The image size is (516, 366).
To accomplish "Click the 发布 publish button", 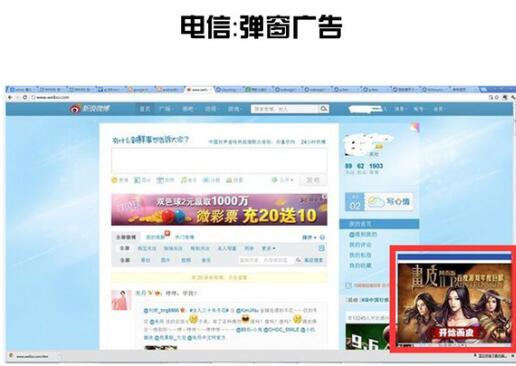I will click(x=313, y=180).
